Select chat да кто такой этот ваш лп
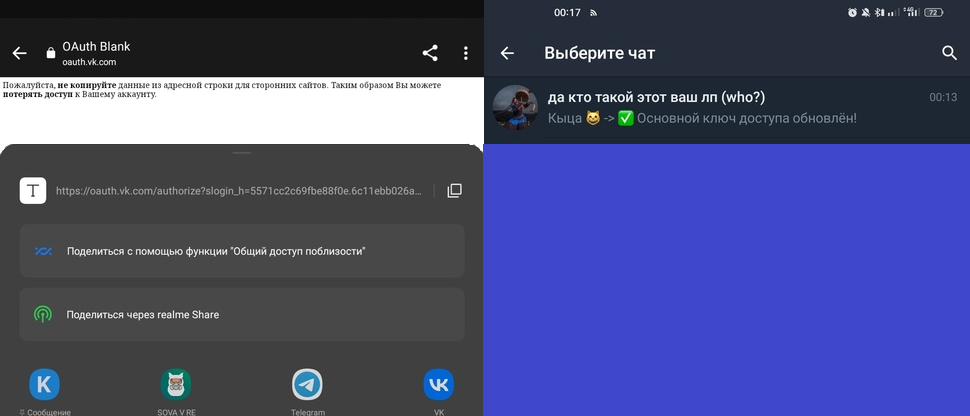This screenshot has height=416, width=970. click(727, 108)
